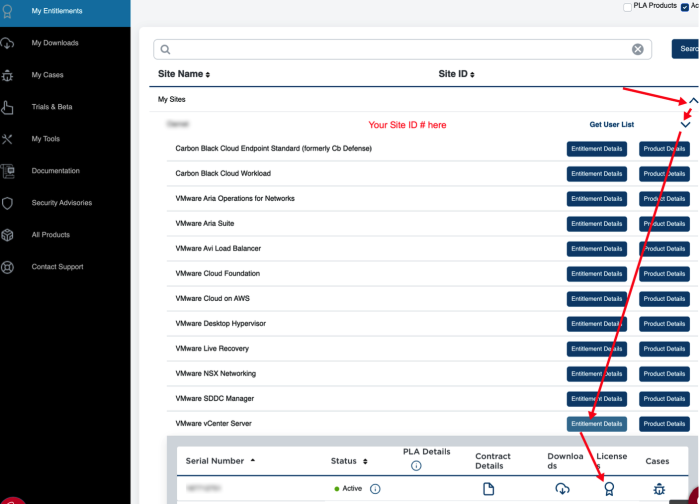Click the info icon next to Active status

pos(375,489)
